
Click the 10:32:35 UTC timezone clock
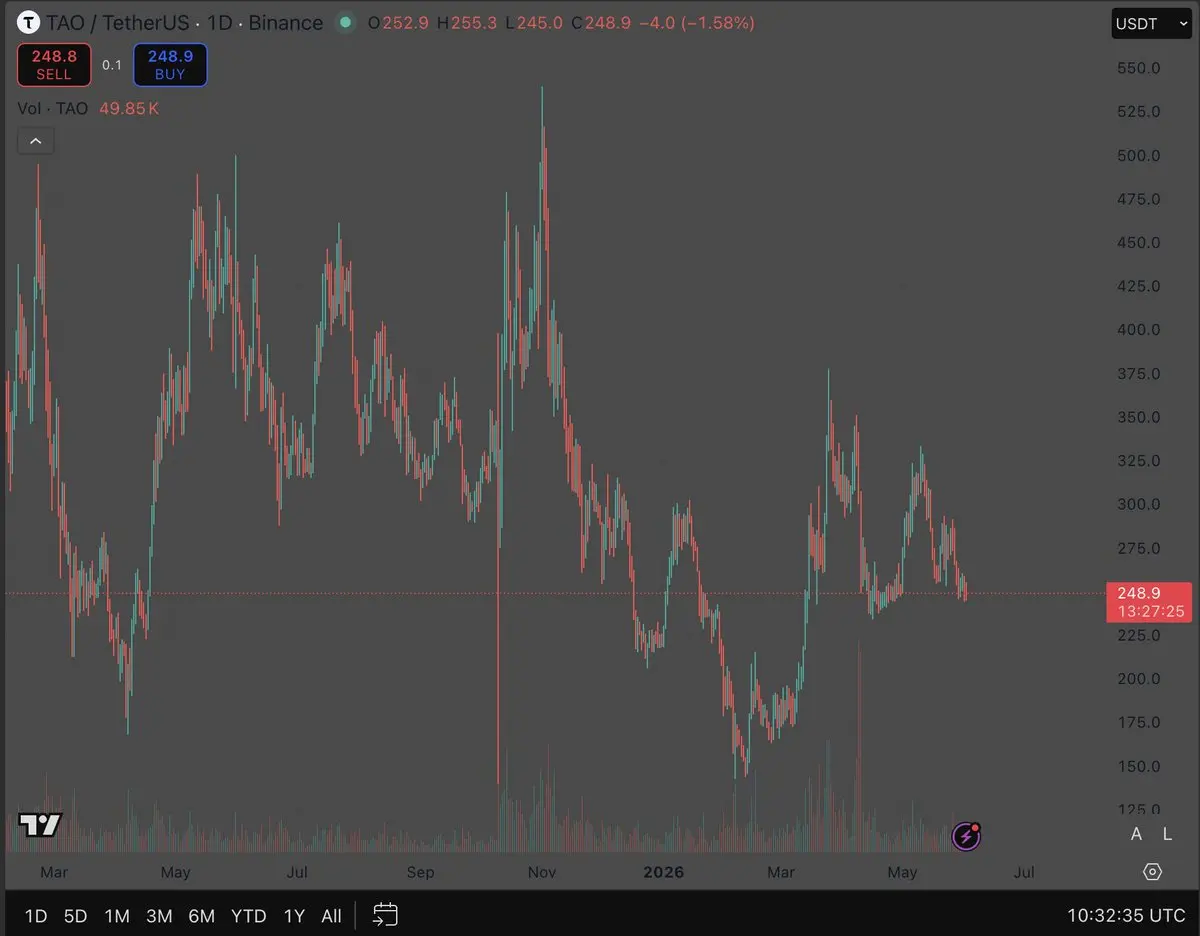point(1126,915)
